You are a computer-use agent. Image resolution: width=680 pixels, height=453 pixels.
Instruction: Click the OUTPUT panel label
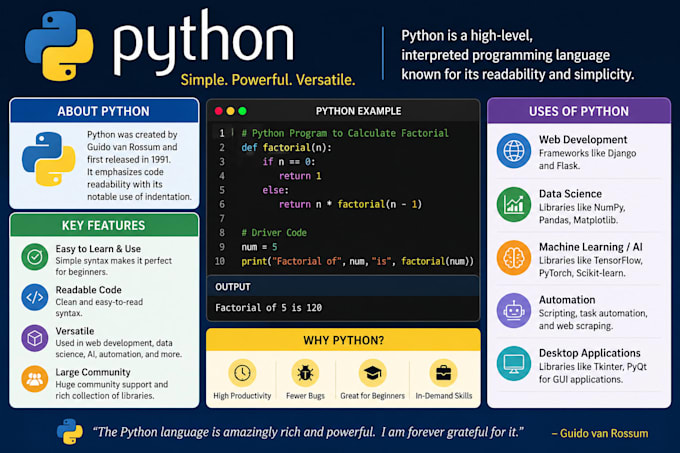click(233, 287)
